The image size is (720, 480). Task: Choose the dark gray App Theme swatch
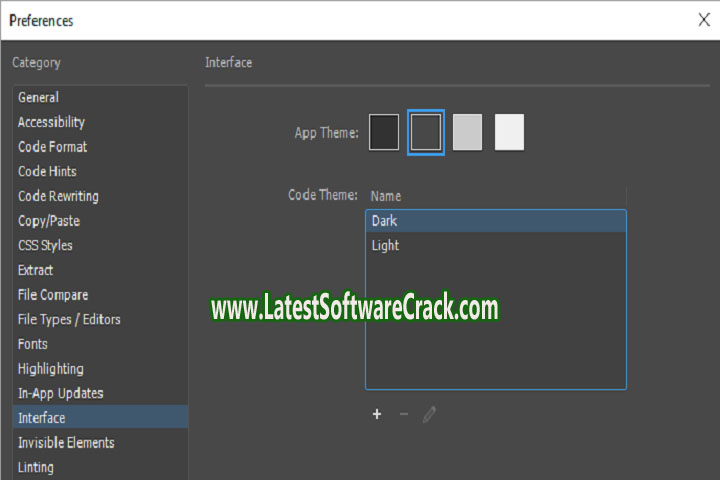coord(426,132)
